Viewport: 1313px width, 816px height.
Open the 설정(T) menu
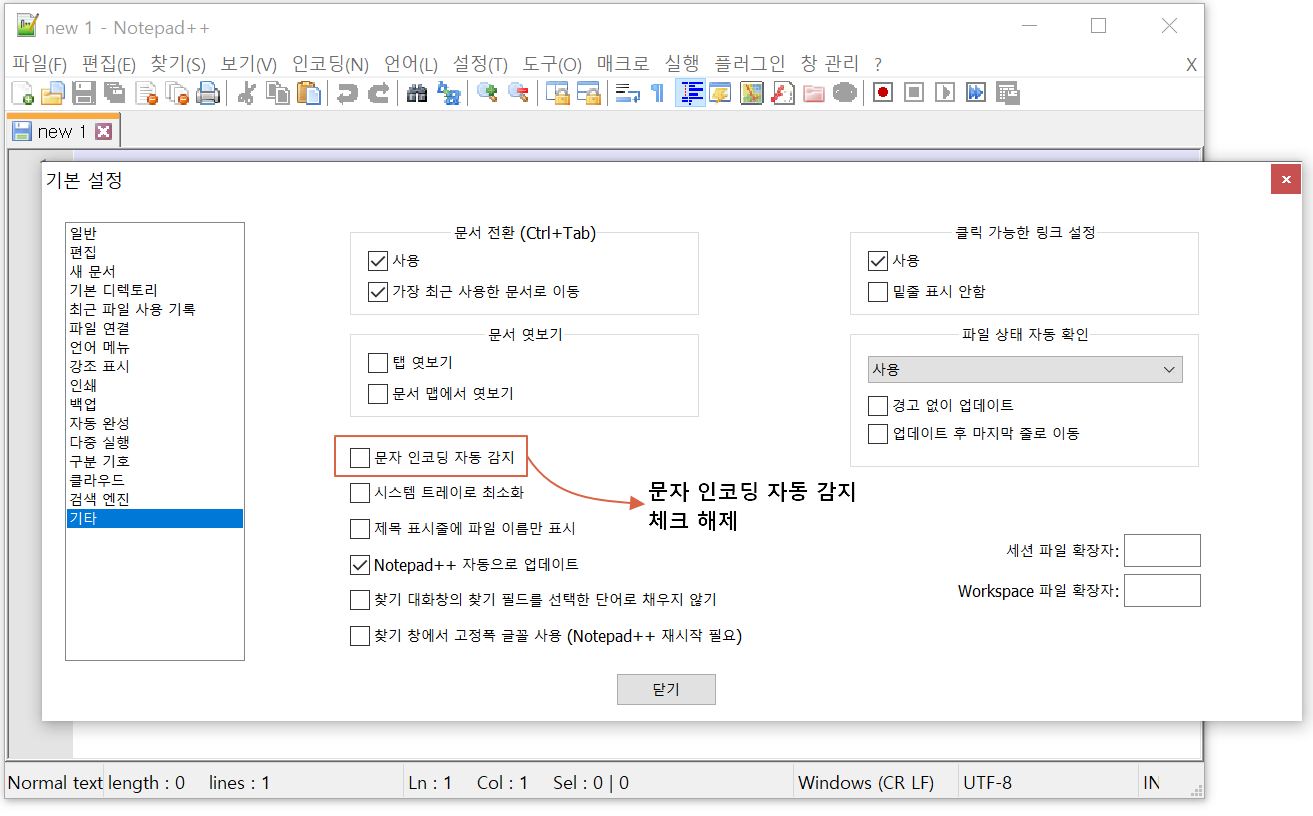point(480,64)
